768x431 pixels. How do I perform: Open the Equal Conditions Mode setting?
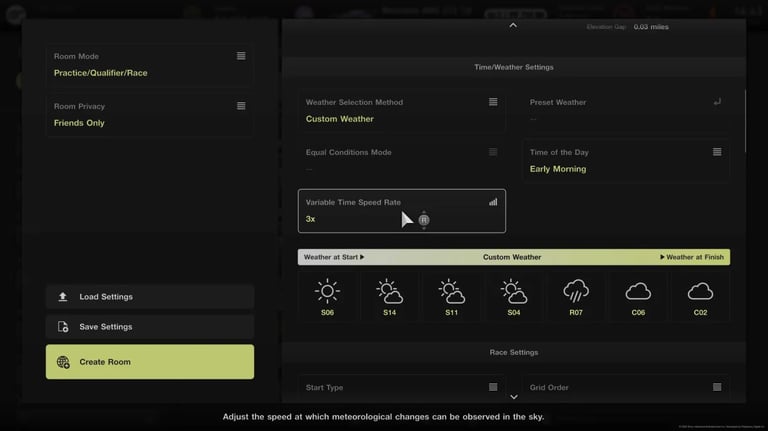coord(402,161)
